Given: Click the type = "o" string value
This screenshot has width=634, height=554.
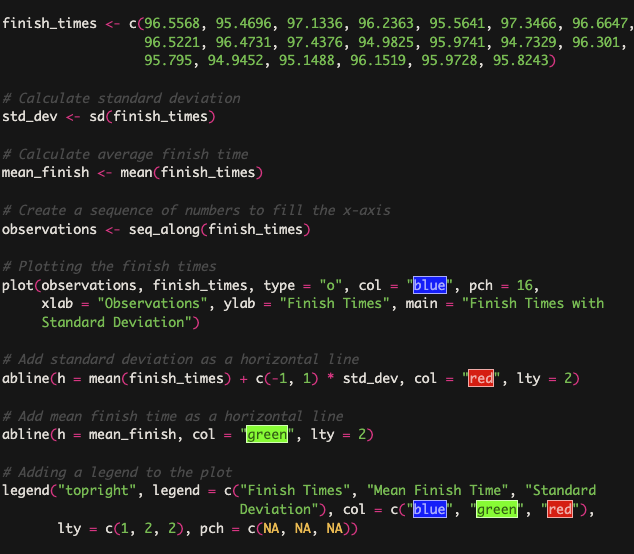Looking at the screenshot, I should (331, 285).
